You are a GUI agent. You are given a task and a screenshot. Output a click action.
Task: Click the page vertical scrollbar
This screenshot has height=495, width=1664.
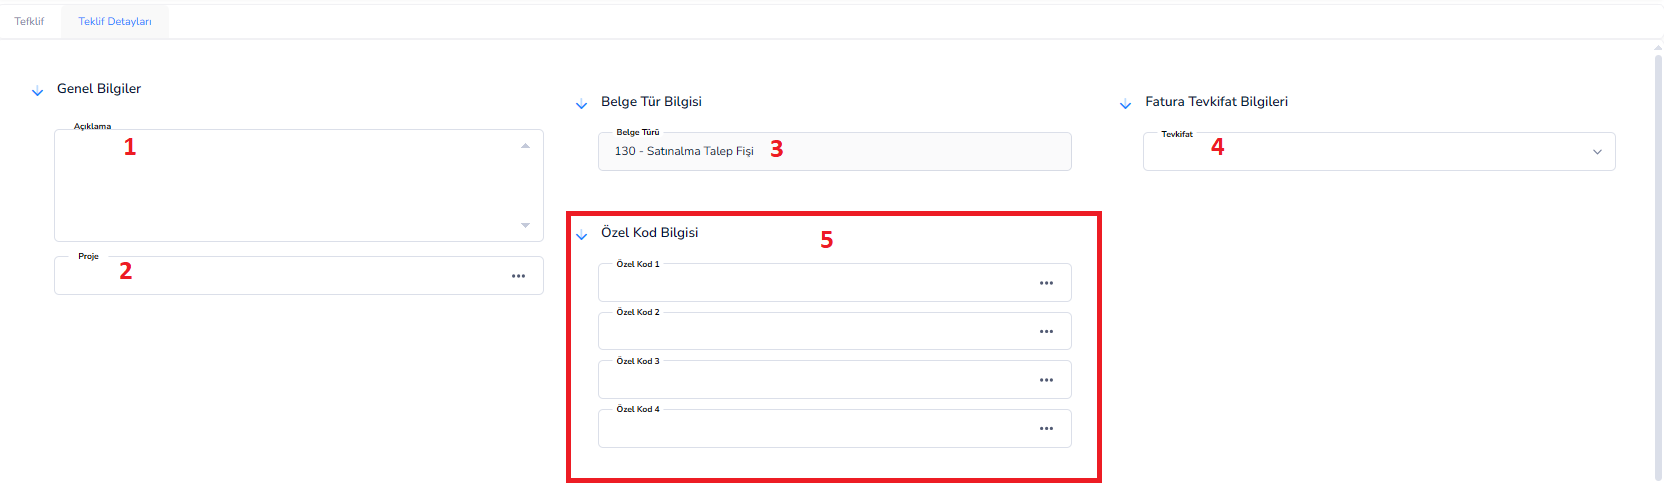1658,262
